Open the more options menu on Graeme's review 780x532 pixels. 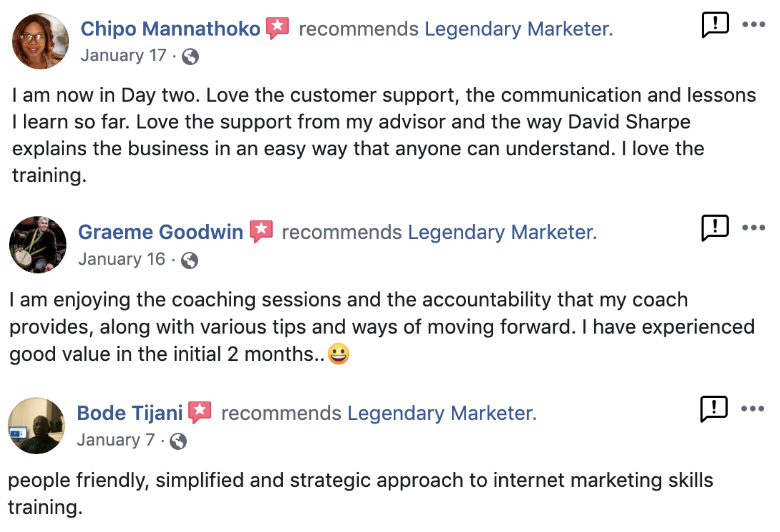753,228
